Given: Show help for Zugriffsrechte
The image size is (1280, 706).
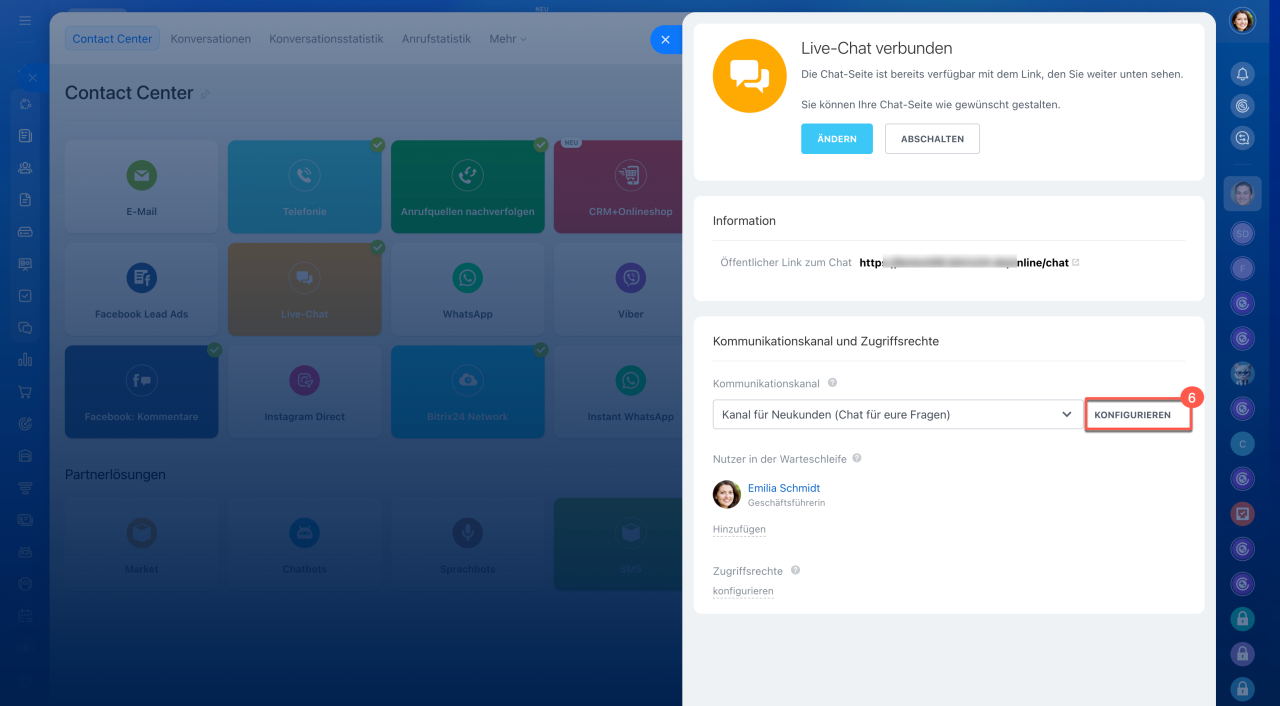Looking at the screenshot, I should point(795,571).
